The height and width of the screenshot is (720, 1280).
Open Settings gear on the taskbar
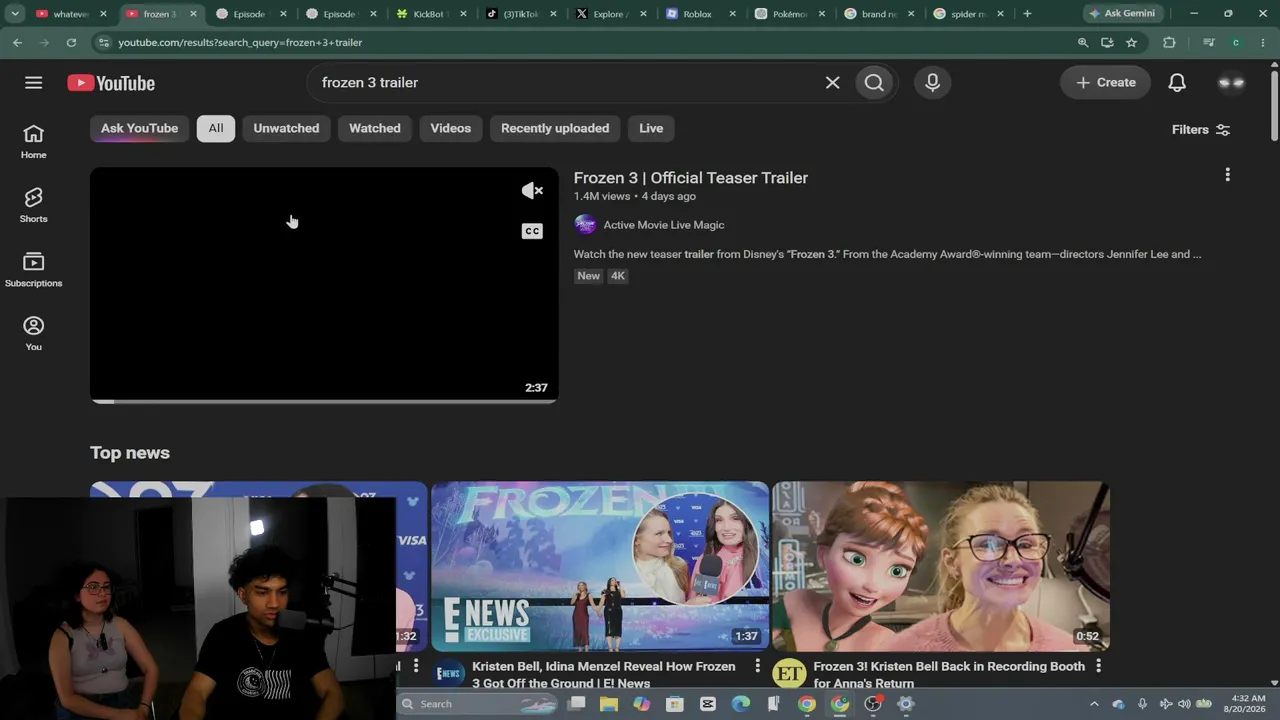coord(906,704)
